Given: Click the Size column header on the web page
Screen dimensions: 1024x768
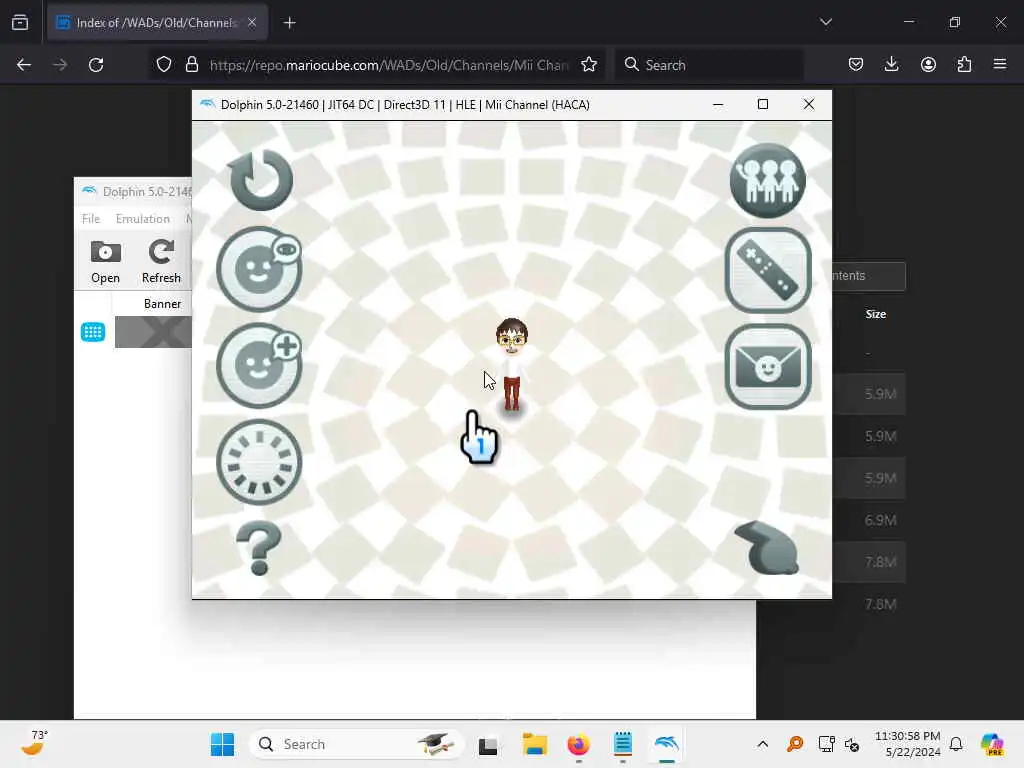Looking at the screenshot, I should click(876, 314).
